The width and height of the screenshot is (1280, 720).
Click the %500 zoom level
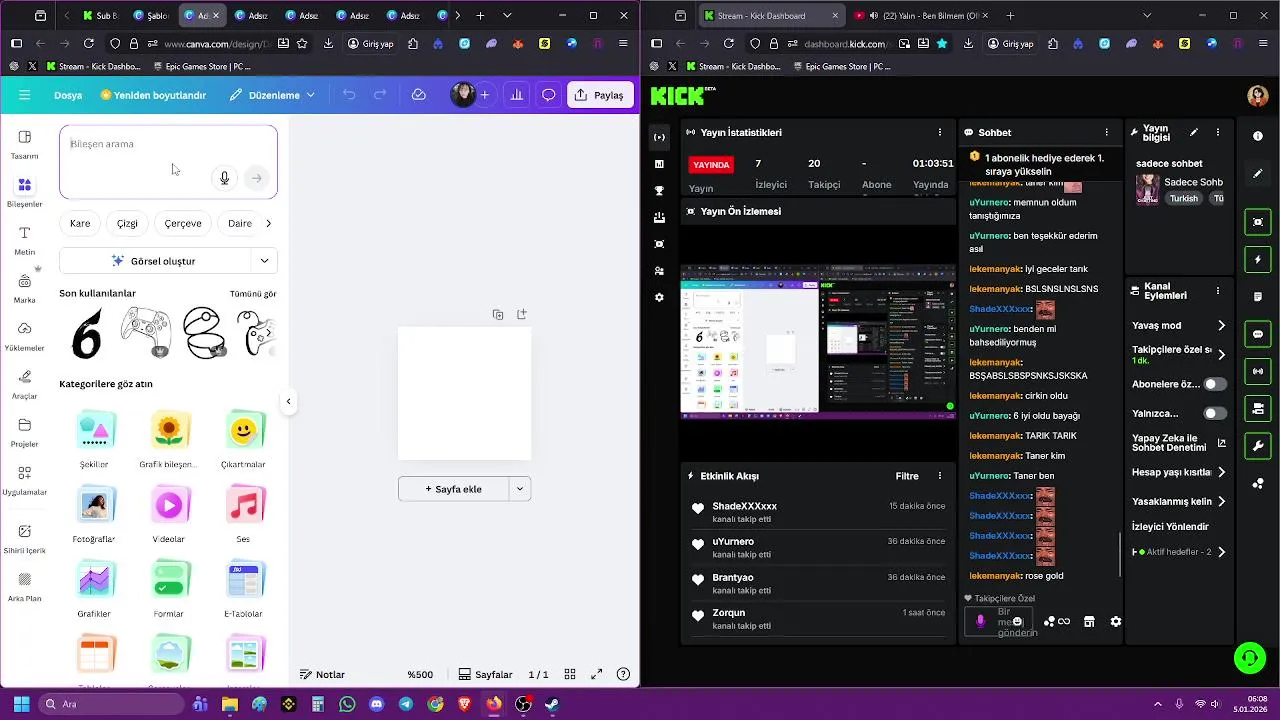click(420, 675)
